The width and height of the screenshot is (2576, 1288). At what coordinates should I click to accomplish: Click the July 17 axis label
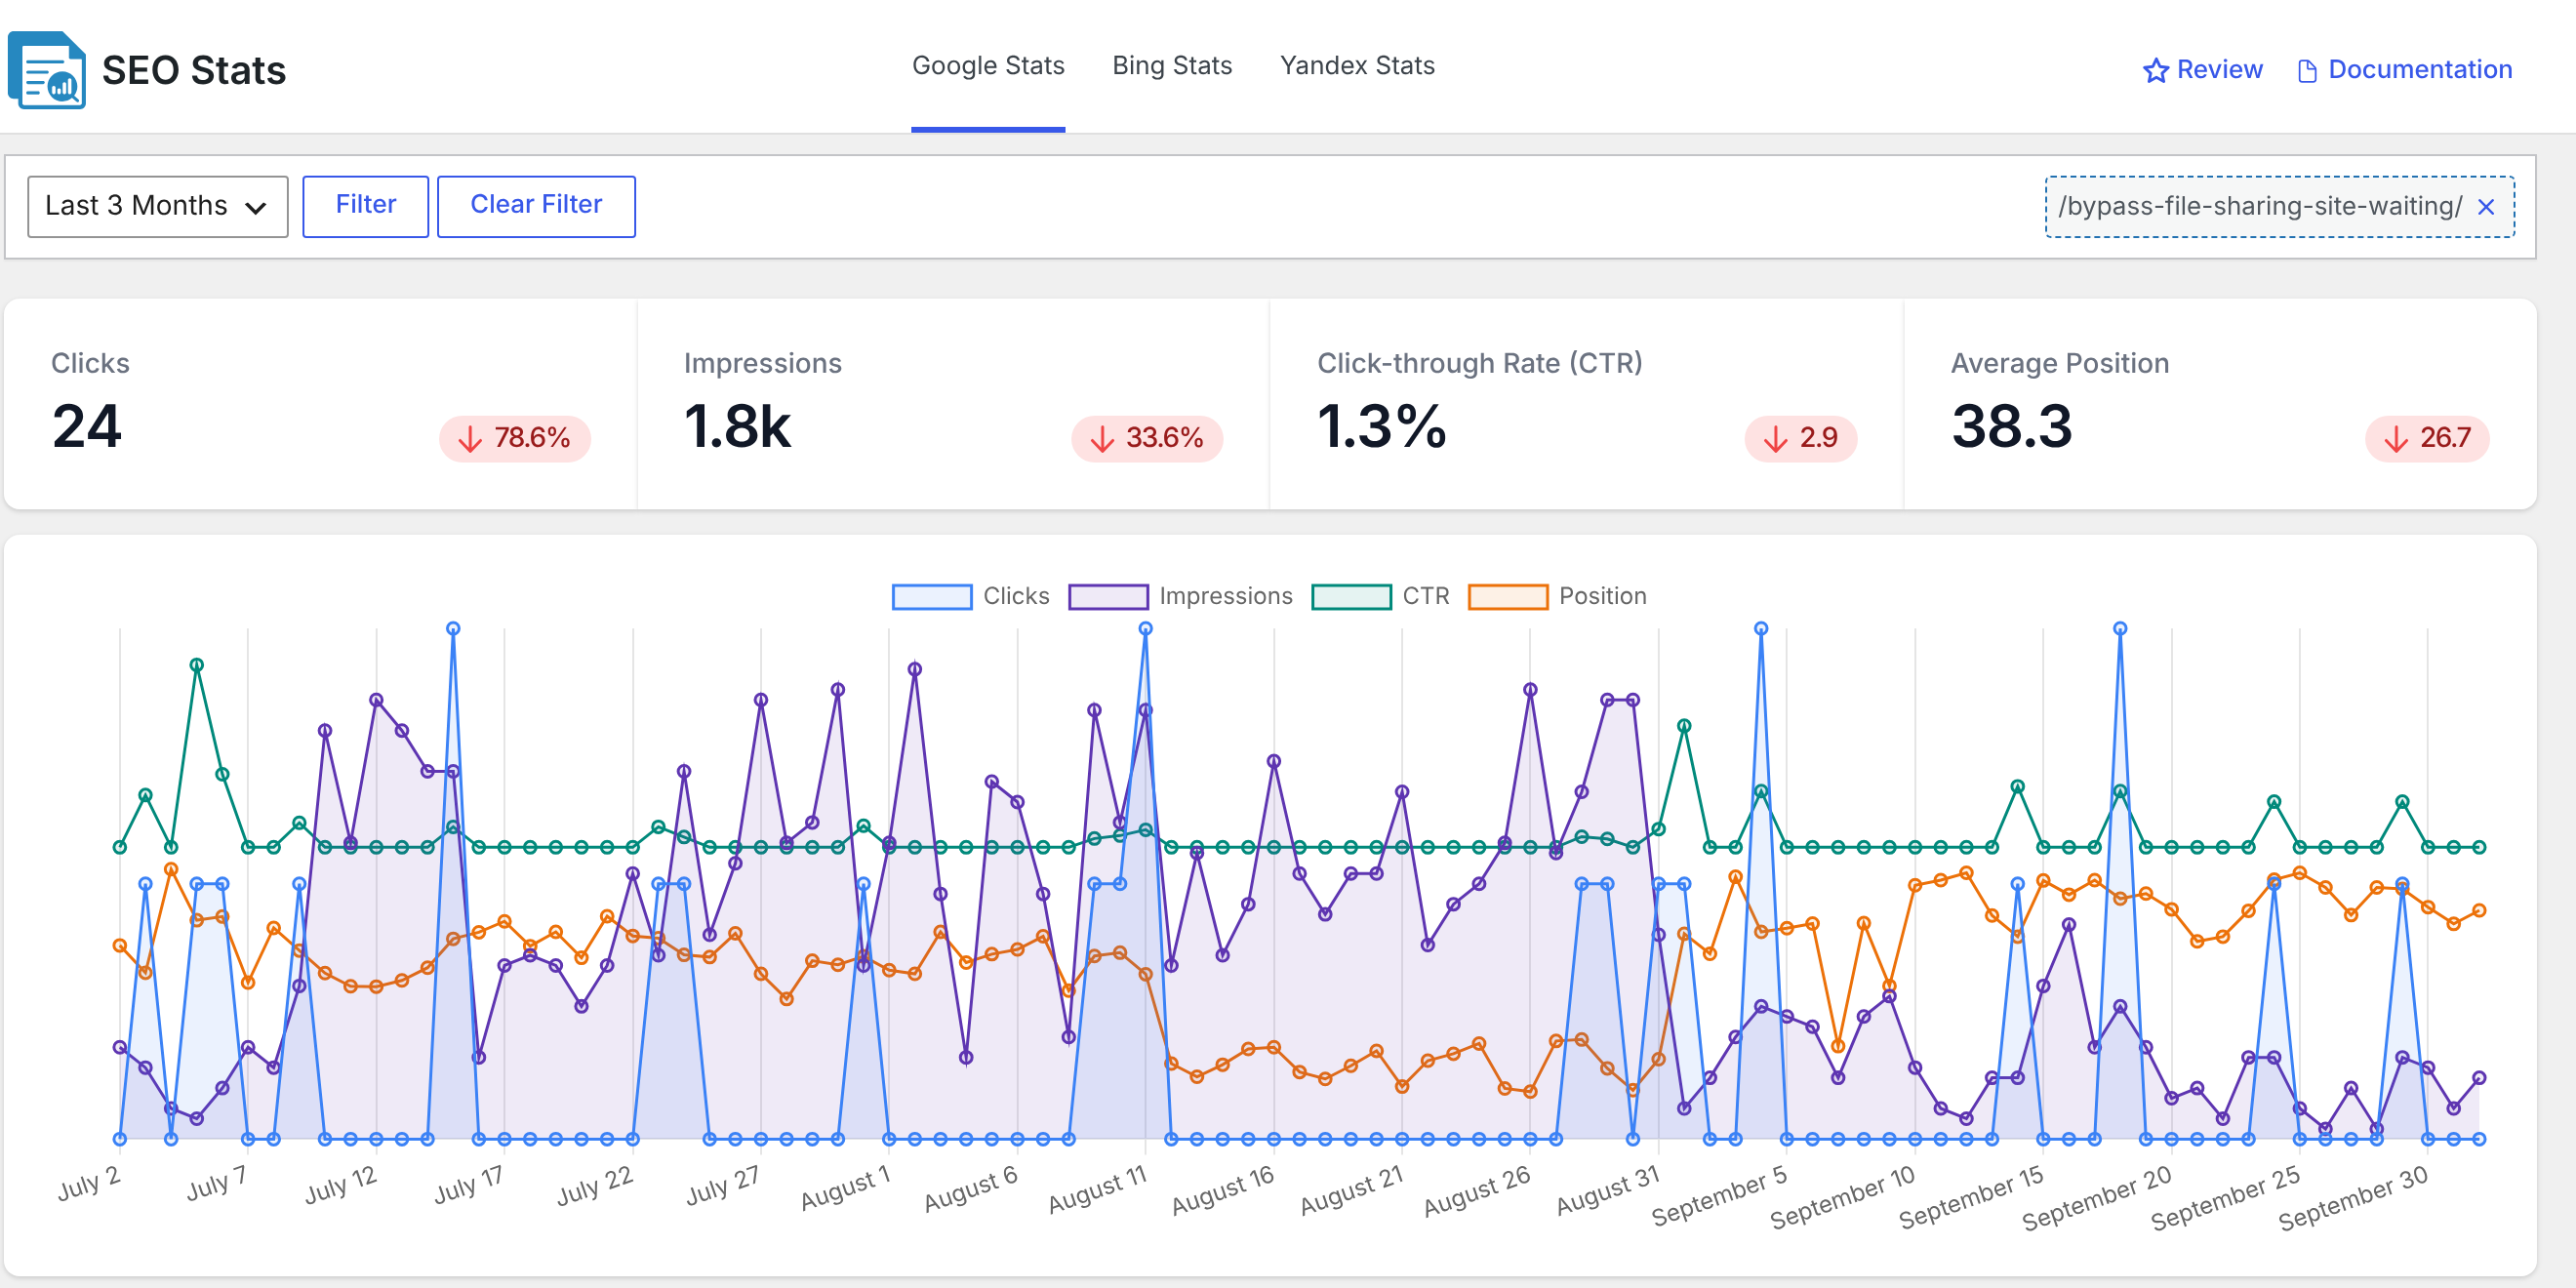[x=468, y=1184]
